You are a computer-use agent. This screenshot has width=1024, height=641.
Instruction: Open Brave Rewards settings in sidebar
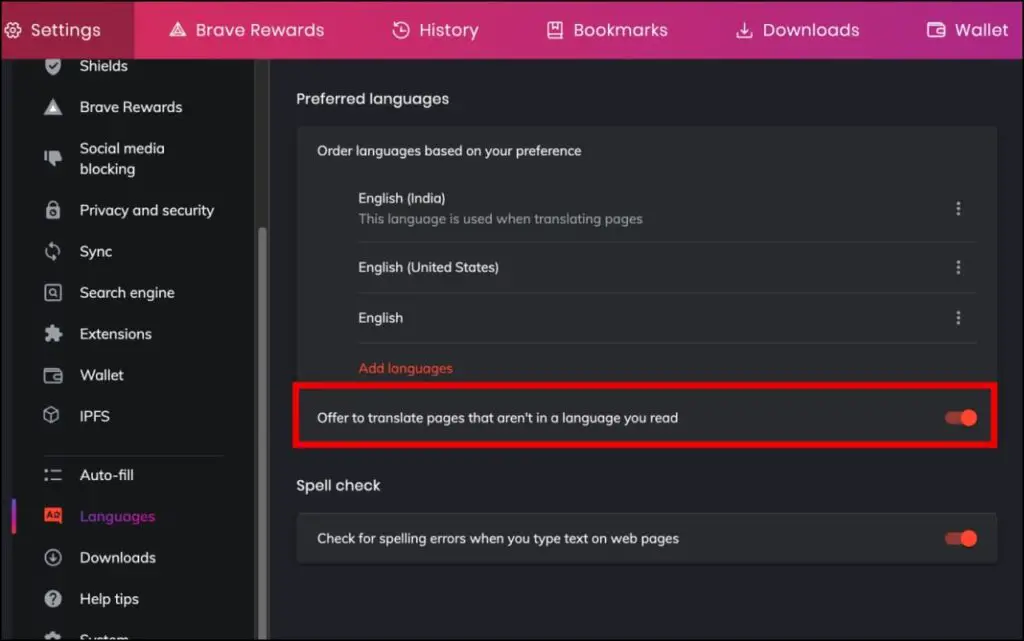pyautogui.click(x=131, y=107)
